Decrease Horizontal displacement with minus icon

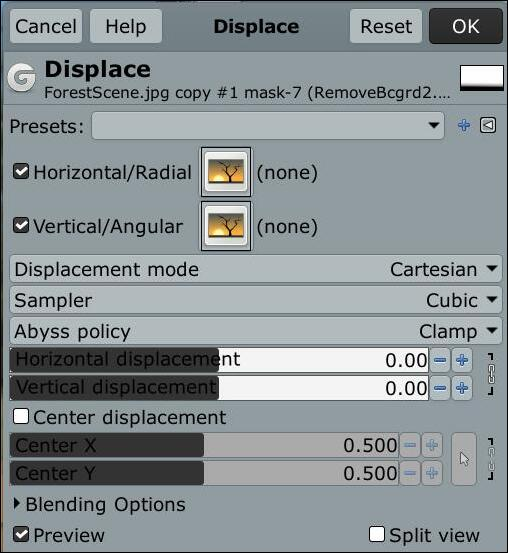440,360
